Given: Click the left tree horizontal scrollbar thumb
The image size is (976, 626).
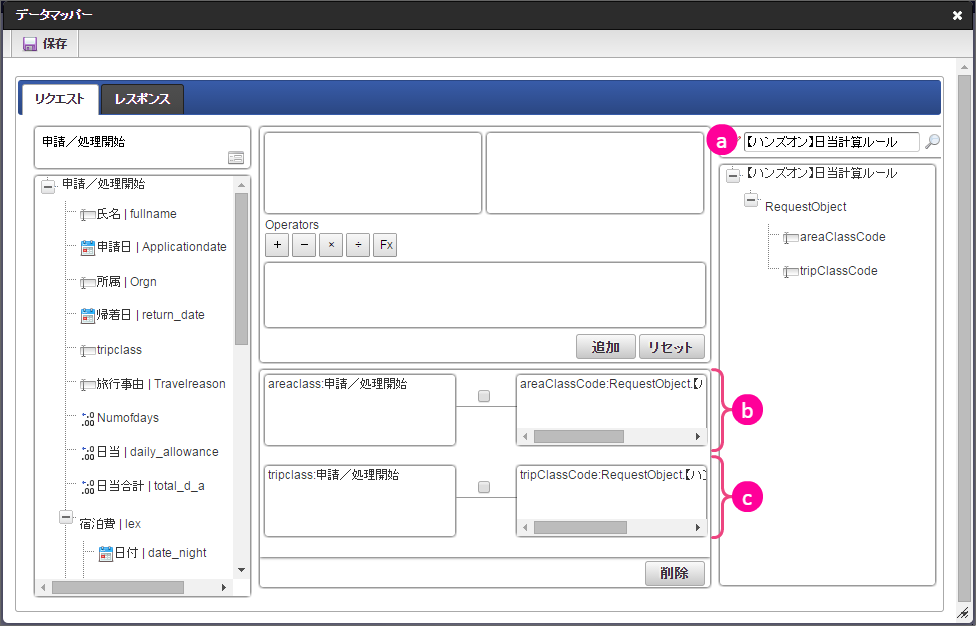Looking at the screenshot, I should (x=118, y=587).
